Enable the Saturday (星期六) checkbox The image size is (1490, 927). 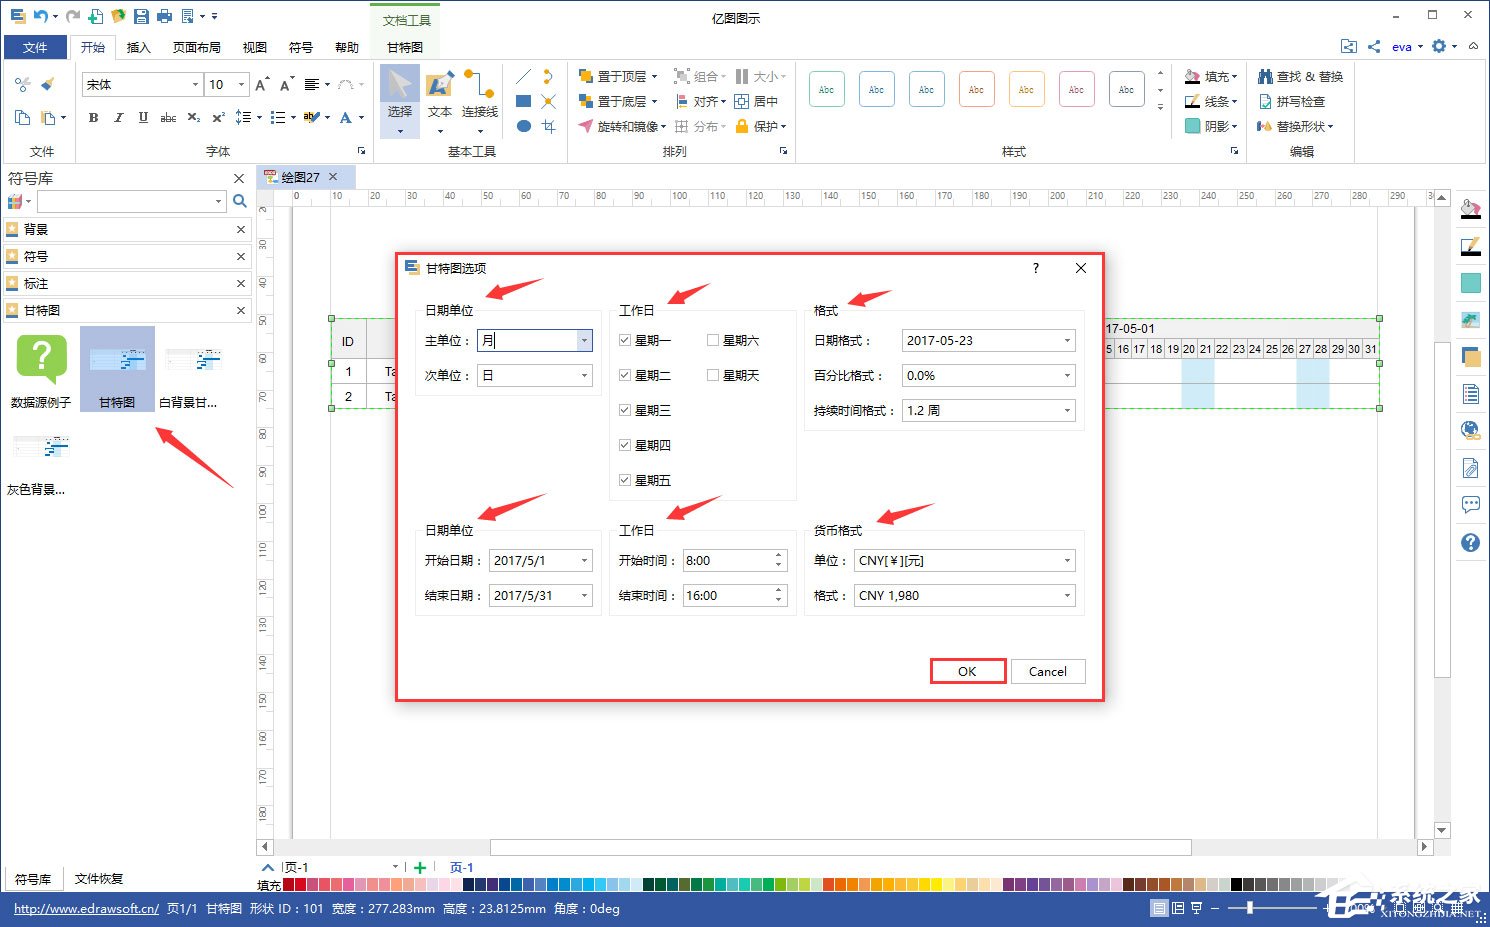point(712,340)
